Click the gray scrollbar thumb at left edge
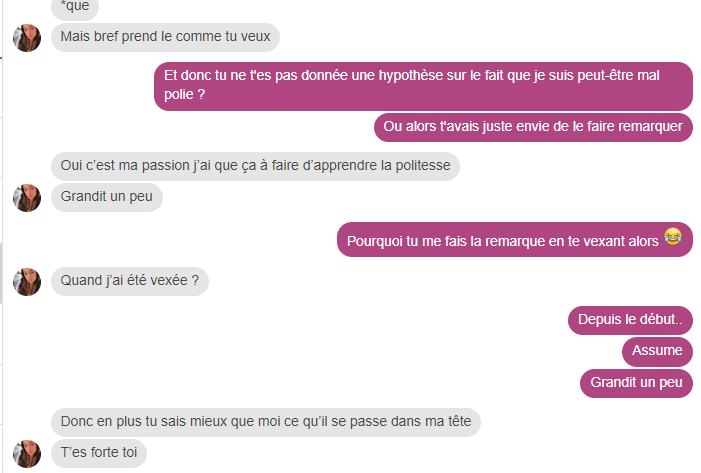The width and height of the screenshot is (701, 473). [x=1, y=274]
